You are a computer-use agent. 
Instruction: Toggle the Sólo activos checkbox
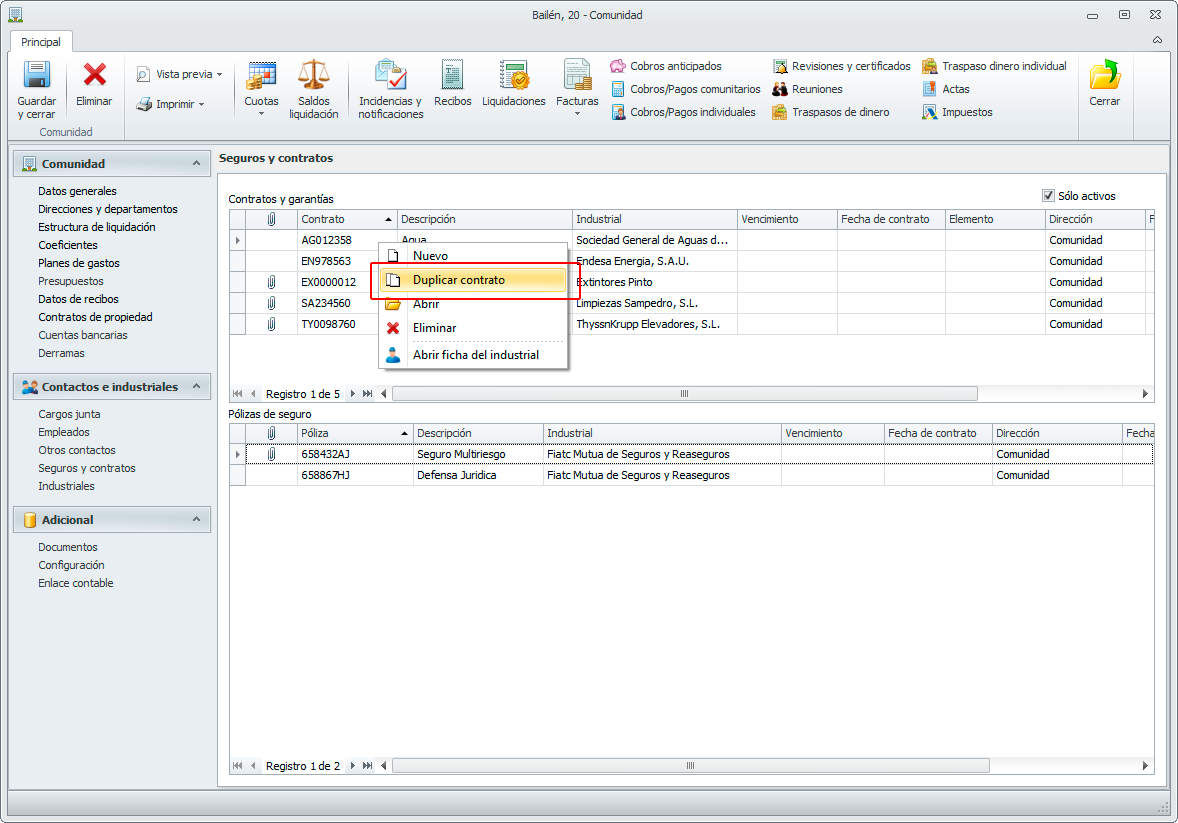click(1048, 195)
